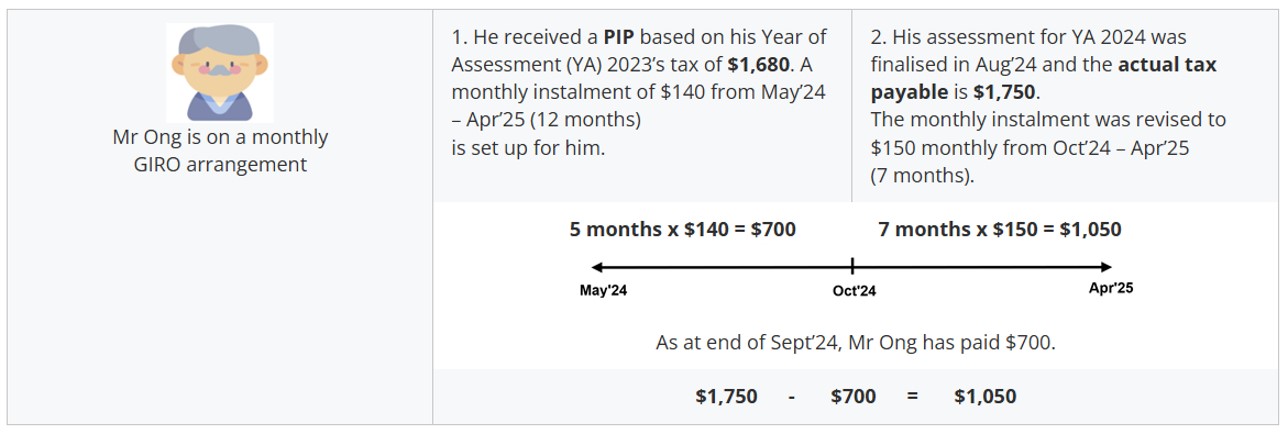The height and width of the screenshot is (434, 1288).
Task: Click the '$1,050' equation result
Action: click(x=985, y=396)
